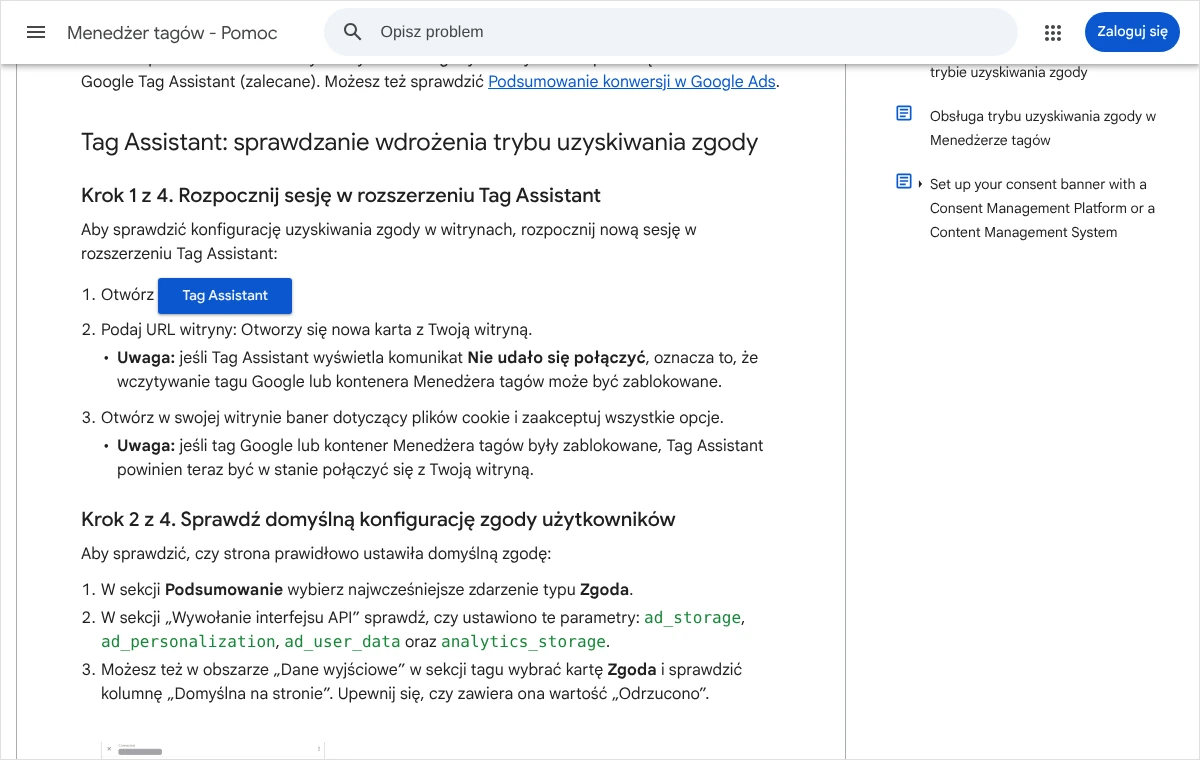
Task: Click the analytics_storage code parameter
Action: pos(523,642)
